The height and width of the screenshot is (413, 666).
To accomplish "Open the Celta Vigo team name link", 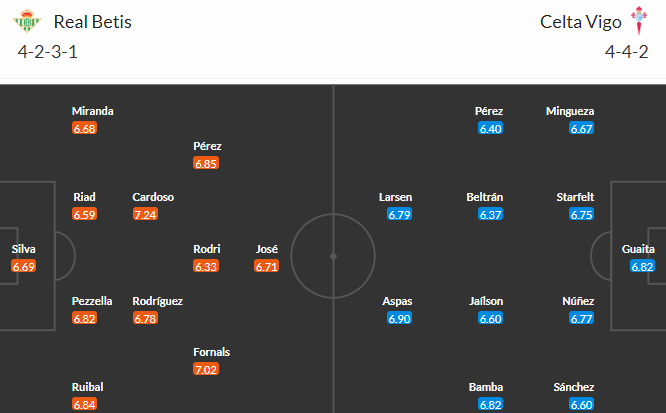I will tap(581, 22).
